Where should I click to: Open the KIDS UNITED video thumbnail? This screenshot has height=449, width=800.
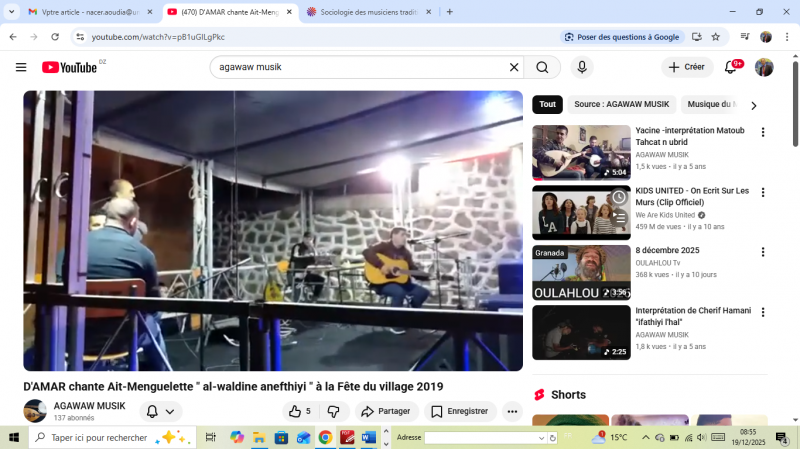581,212
